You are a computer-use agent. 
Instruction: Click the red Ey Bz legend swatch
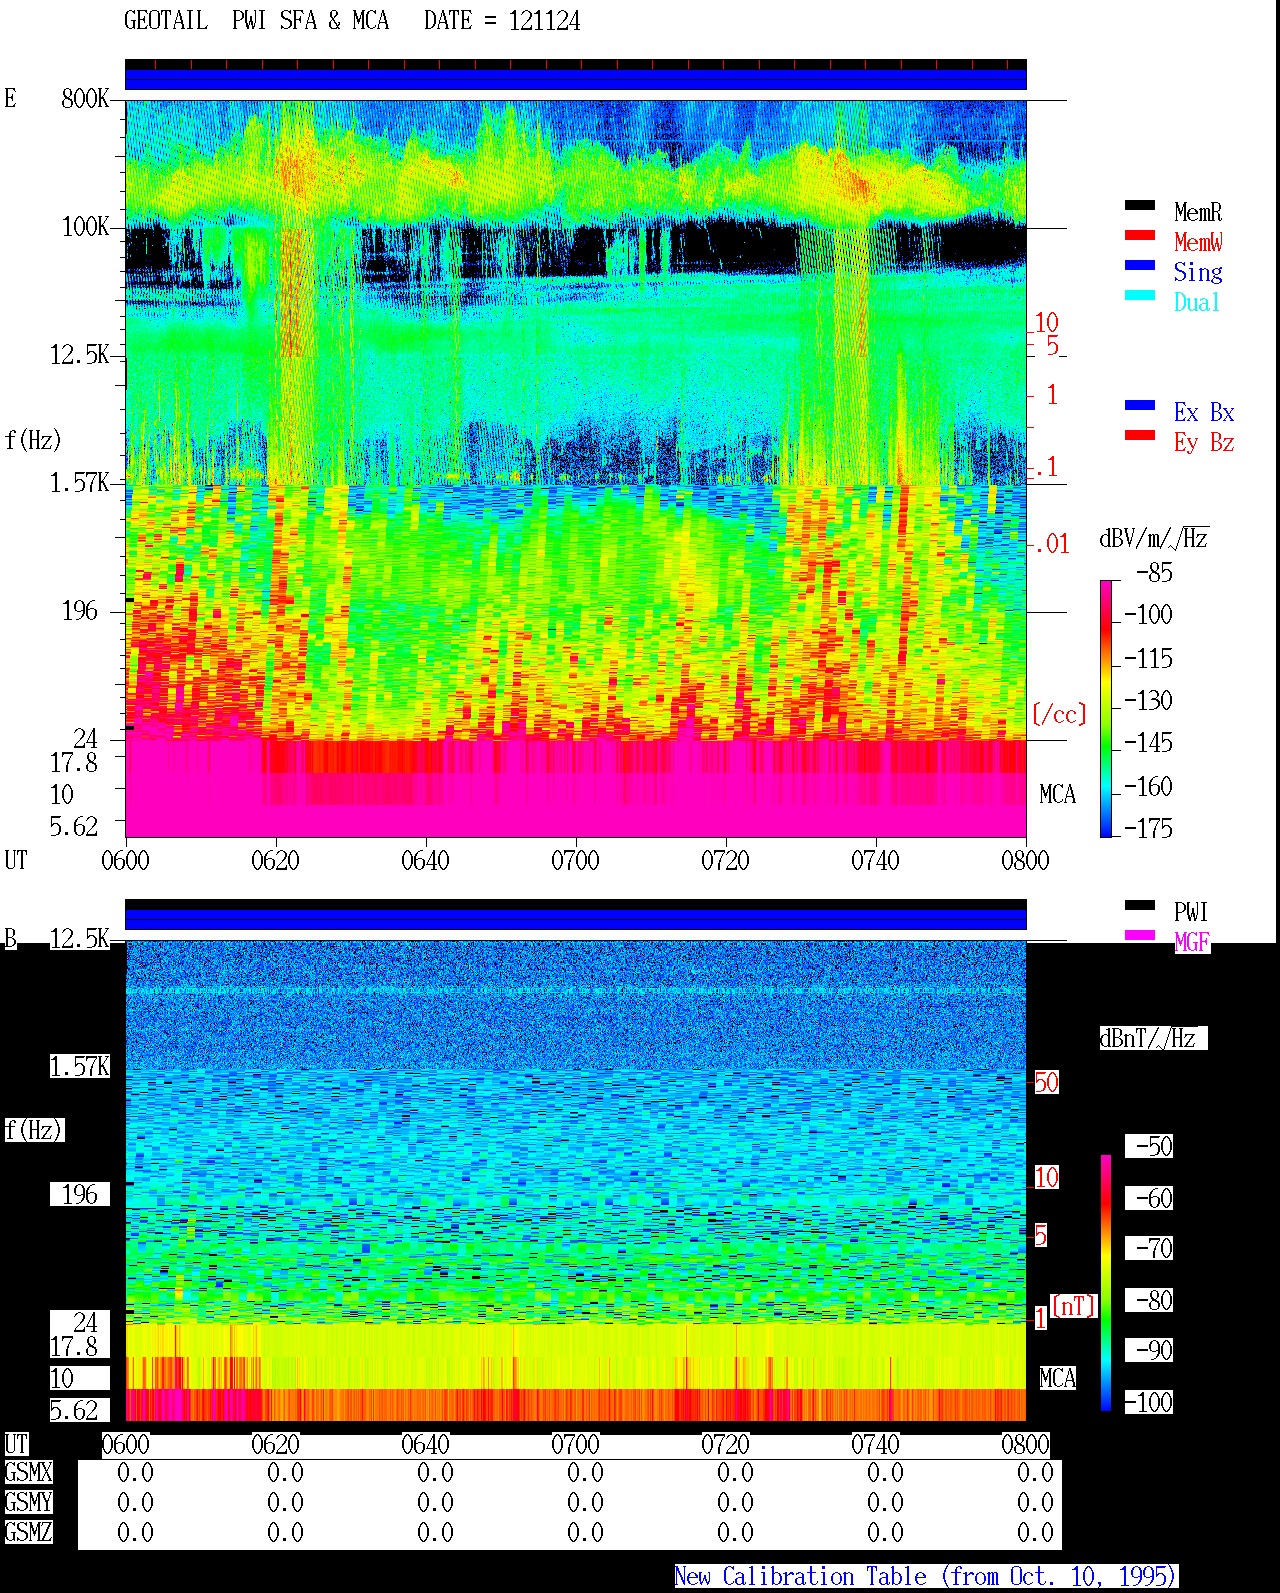click(1140, 435)
